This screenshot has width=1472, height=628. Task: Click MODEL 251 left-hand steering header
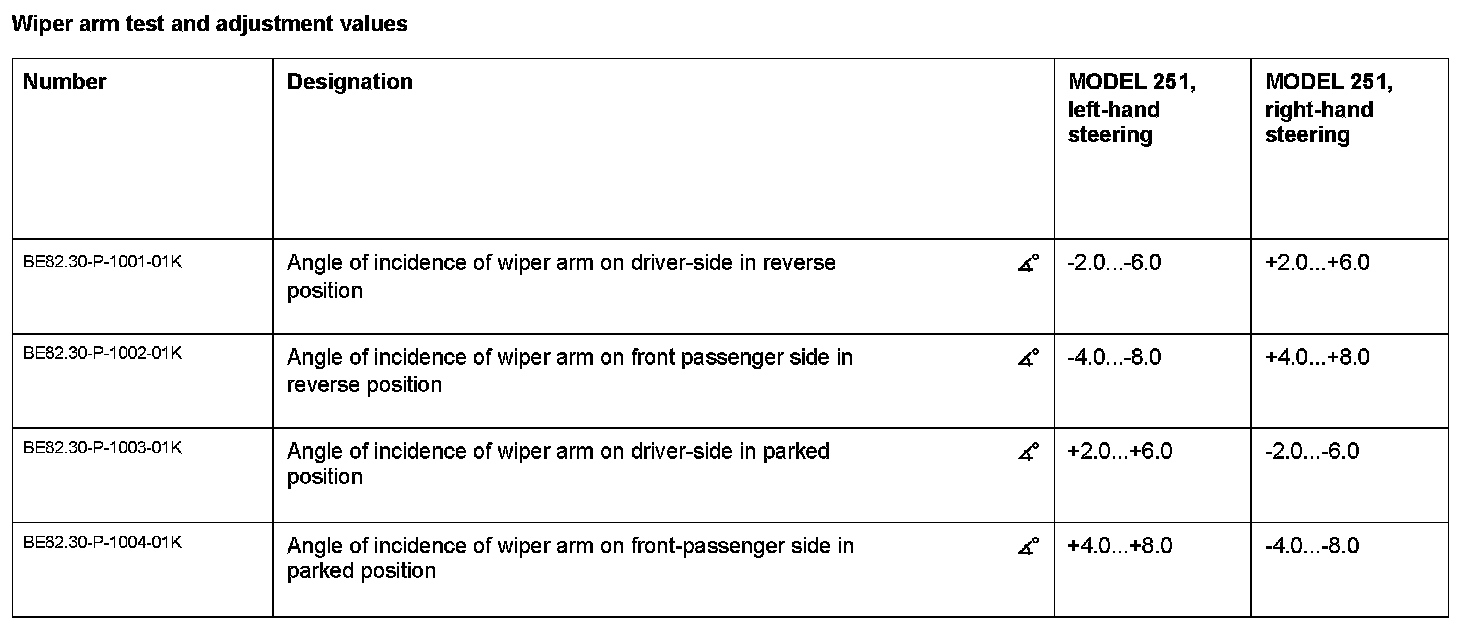(1132, 108)
